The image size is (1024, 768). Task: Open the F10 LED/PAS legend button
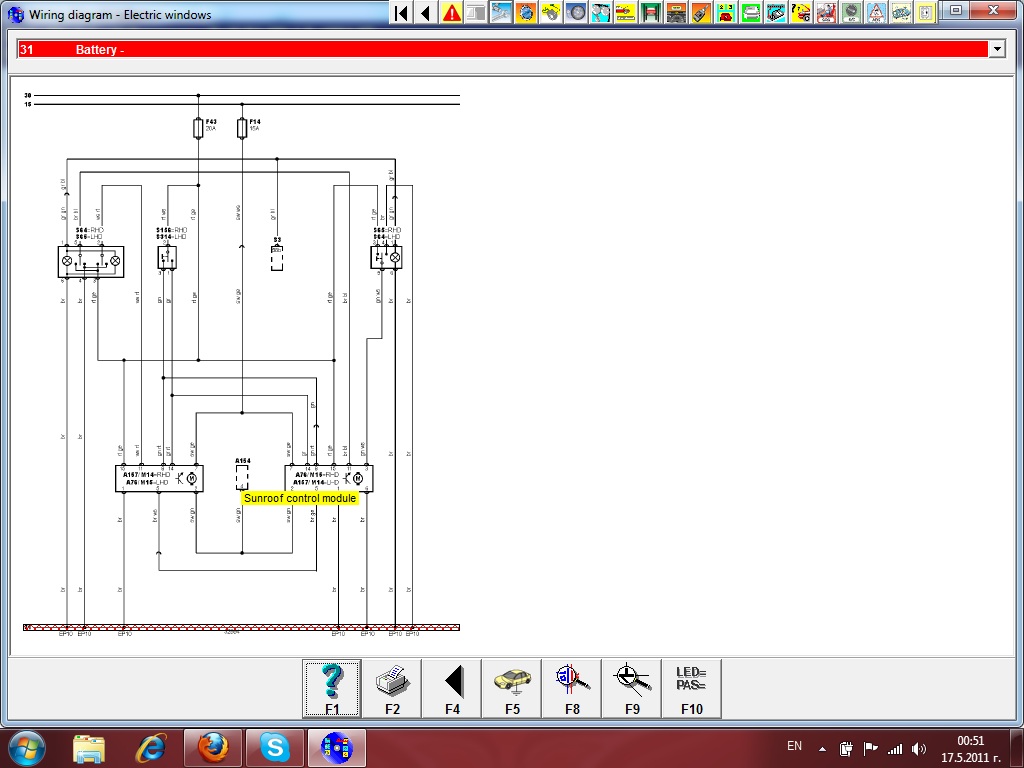point(691,688)
